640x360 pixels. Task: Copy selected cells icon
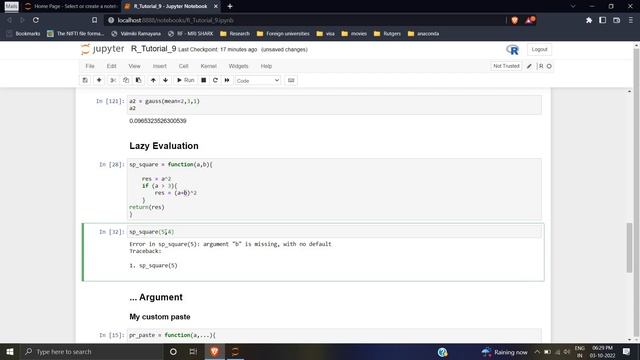tap(126, 80)
